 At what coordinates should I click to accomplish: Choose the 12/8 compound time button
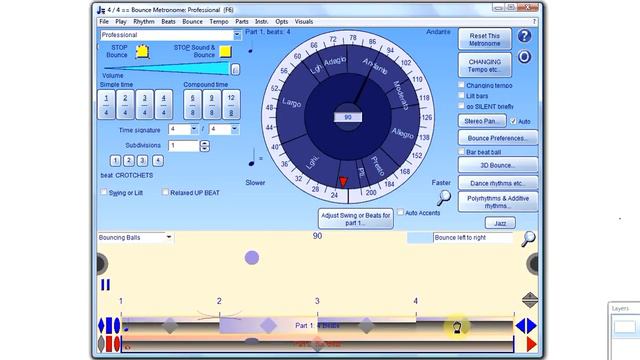231,104
